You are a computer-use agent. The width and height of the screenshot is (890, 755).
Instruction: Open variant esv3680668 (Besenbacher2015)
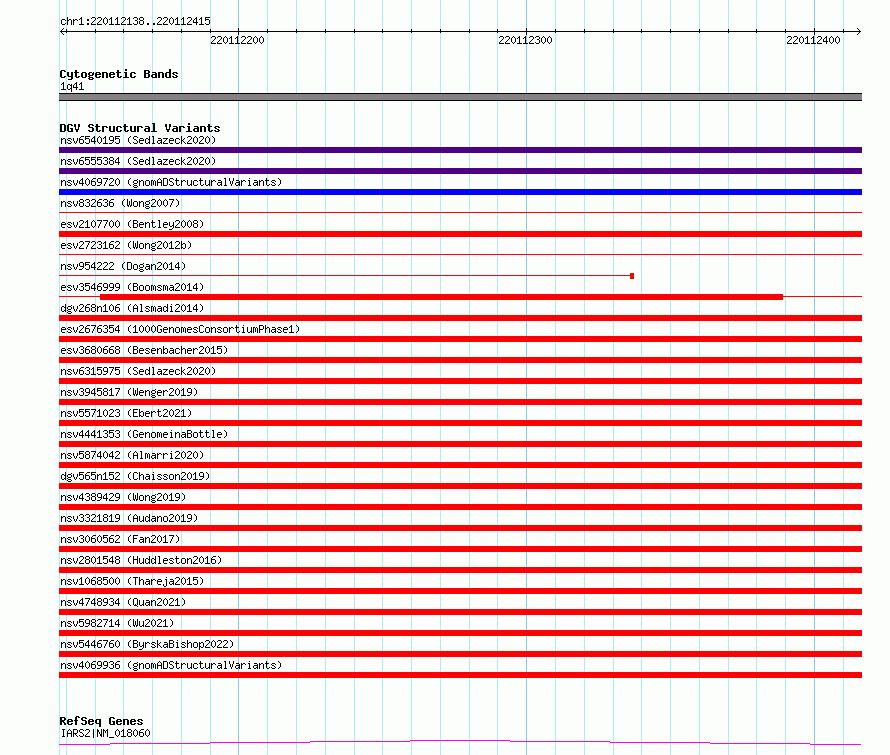[x=144, y=350]
